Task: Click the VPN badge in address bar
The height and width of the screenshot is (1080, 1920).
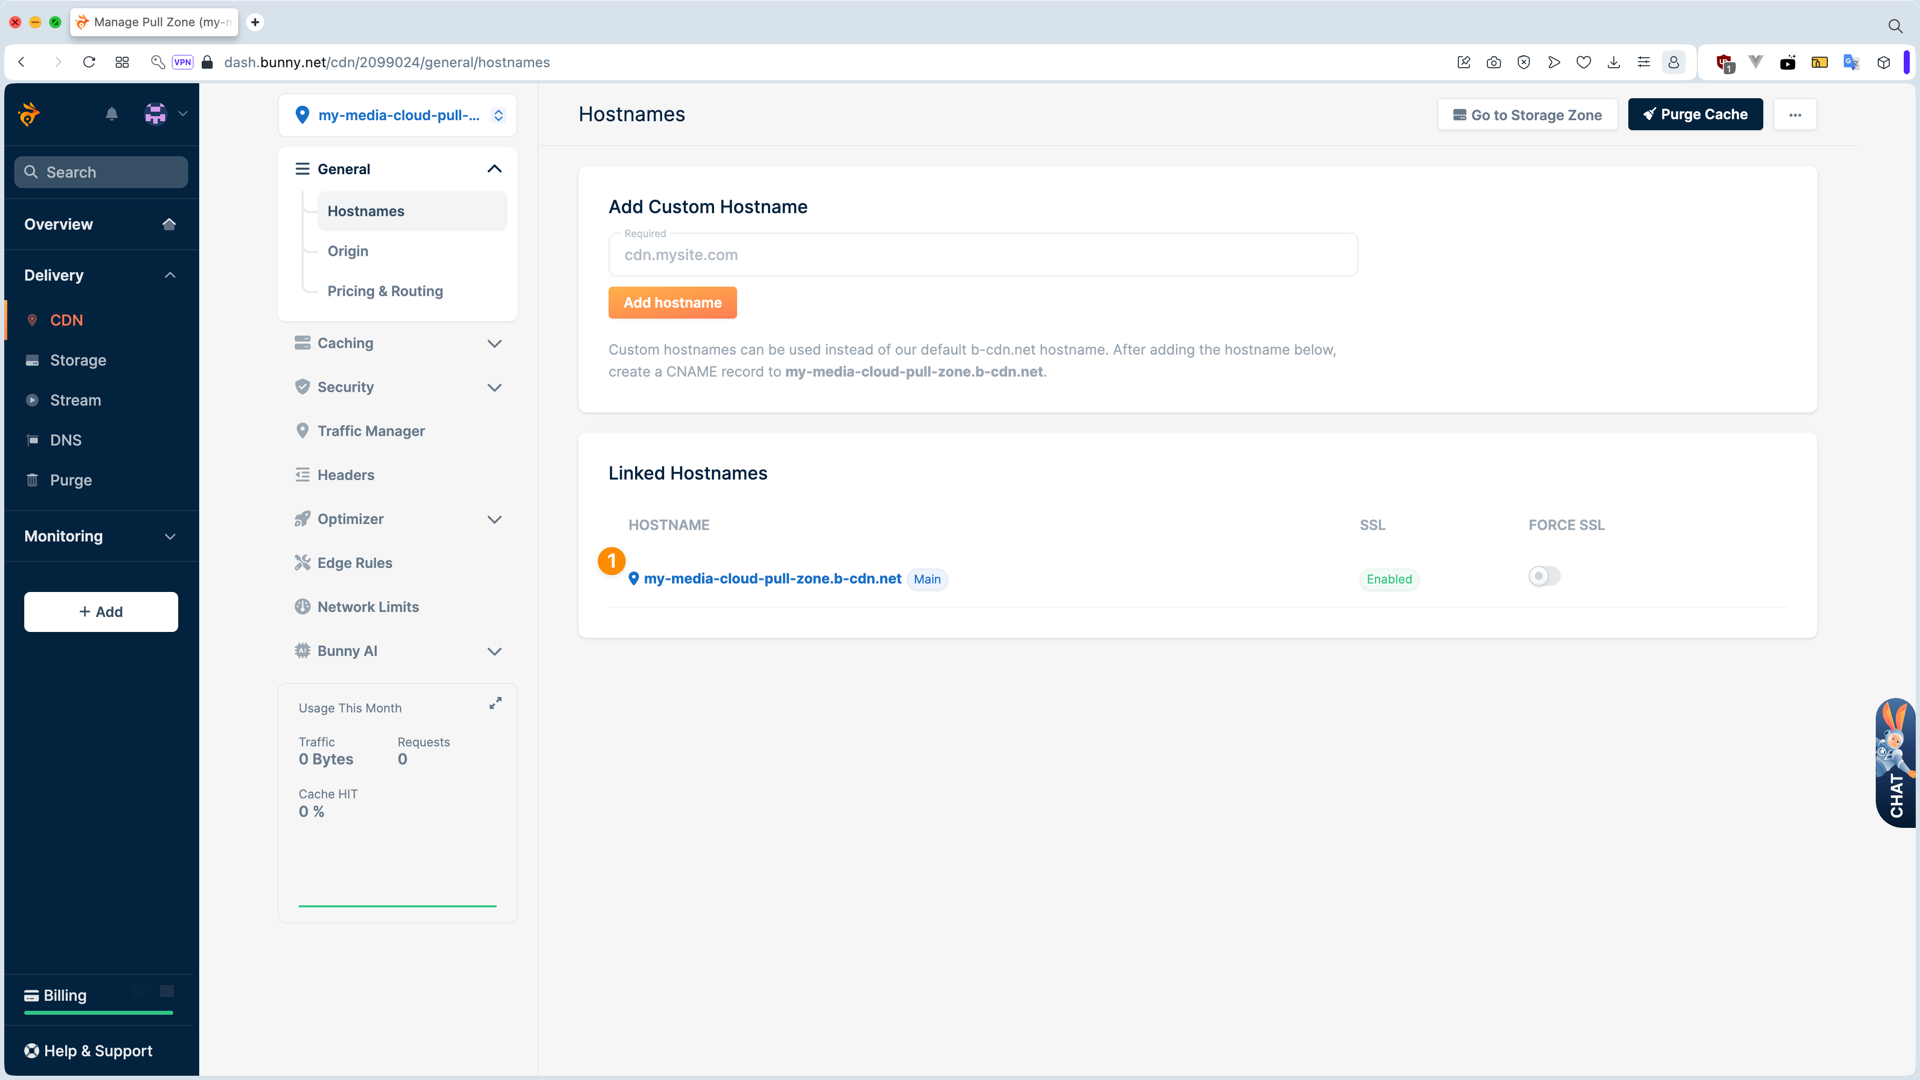Action: [x=182, y=62]
